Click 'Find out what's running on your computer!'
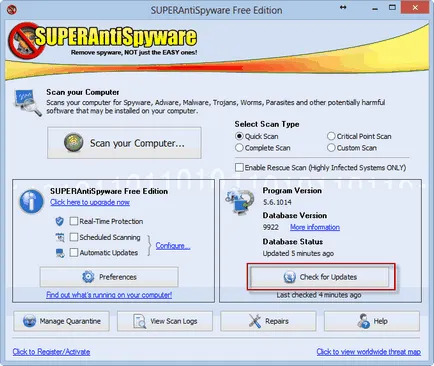 click(x=109, y=295)
